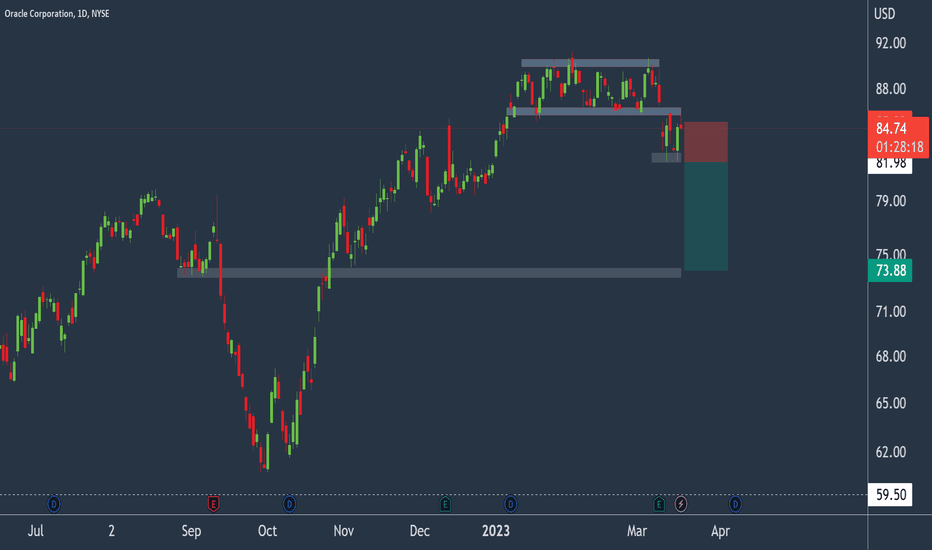
Task: Click the current price label 84.74
Action: (891, 128)
